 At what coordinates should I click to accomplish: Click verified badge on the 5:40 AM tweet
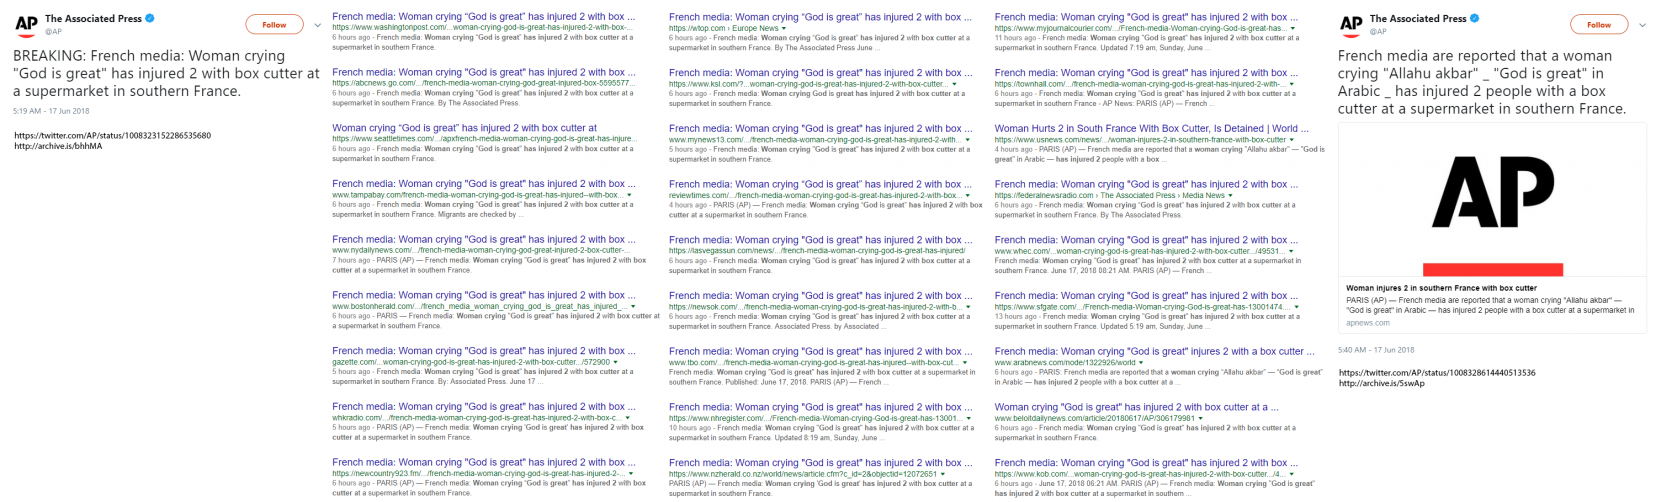tap(1475, 18)
